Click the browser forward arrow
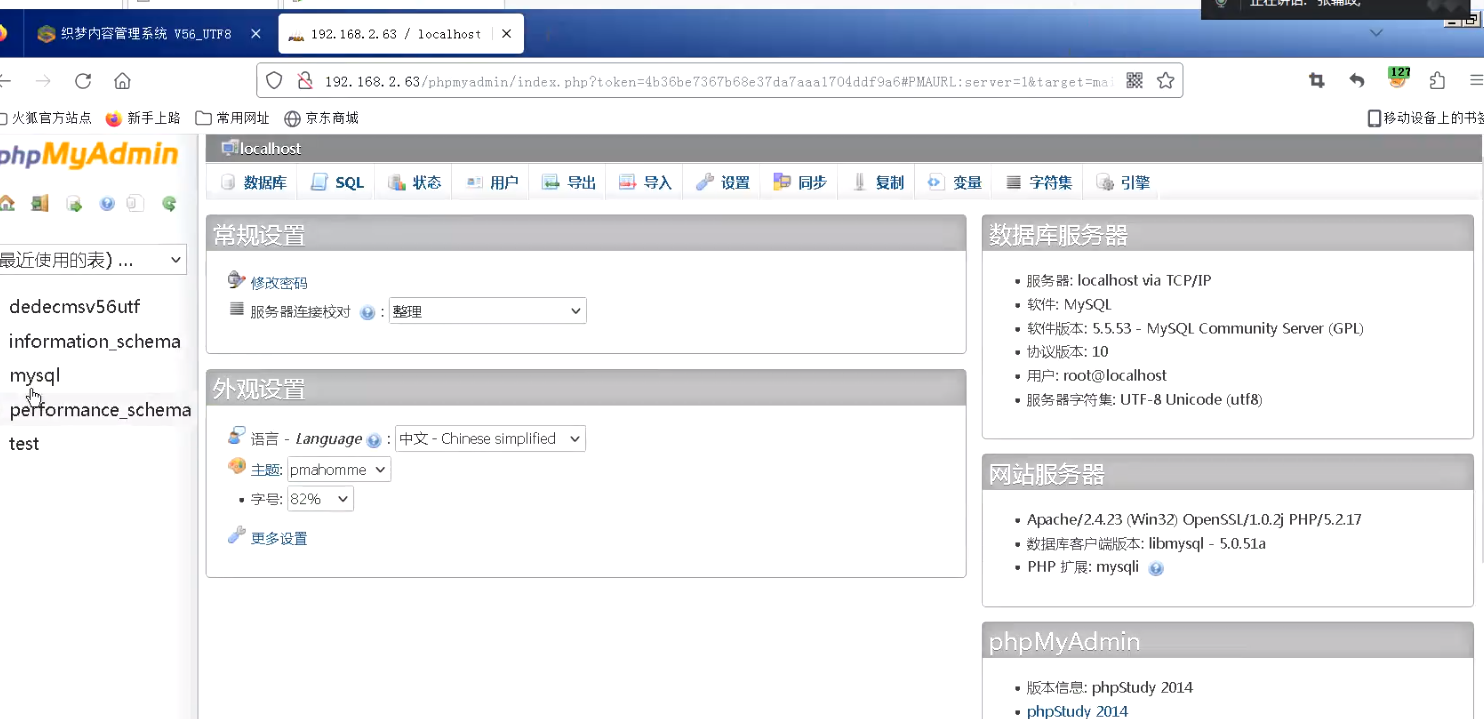This screenshot has width=1484, height=719. tap(43, 81)
